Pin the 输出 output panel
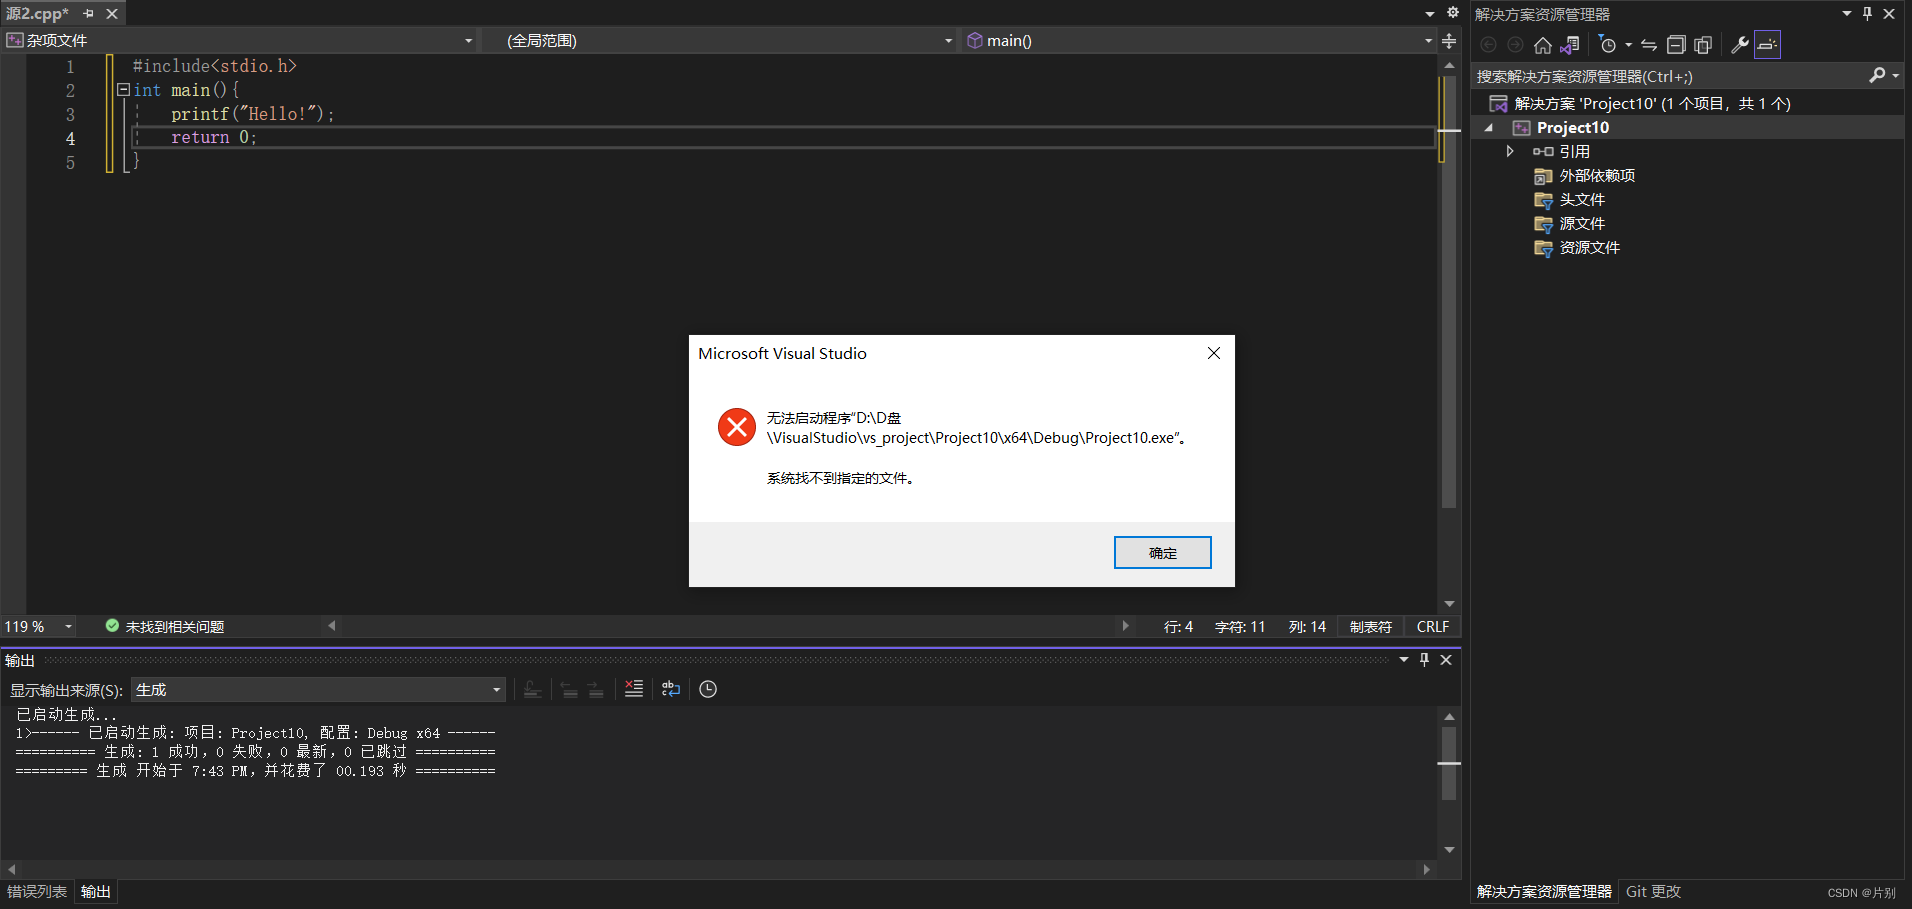The height and width of the screenshot is (909, 1912). (1424, 659)
